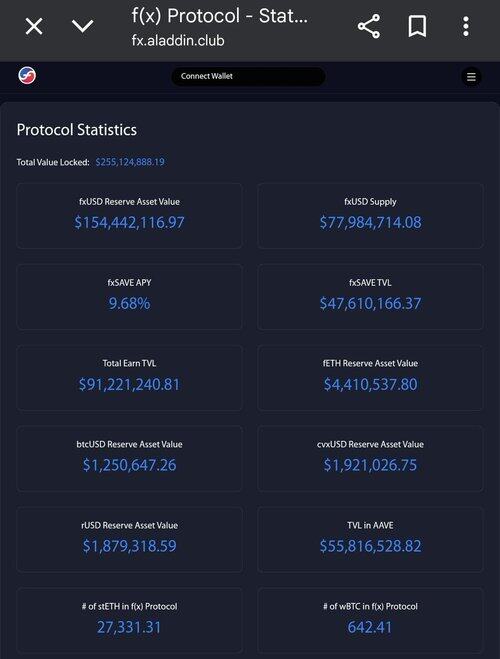Click the f(x) Protocol logo icon

[x=27, y=76]
